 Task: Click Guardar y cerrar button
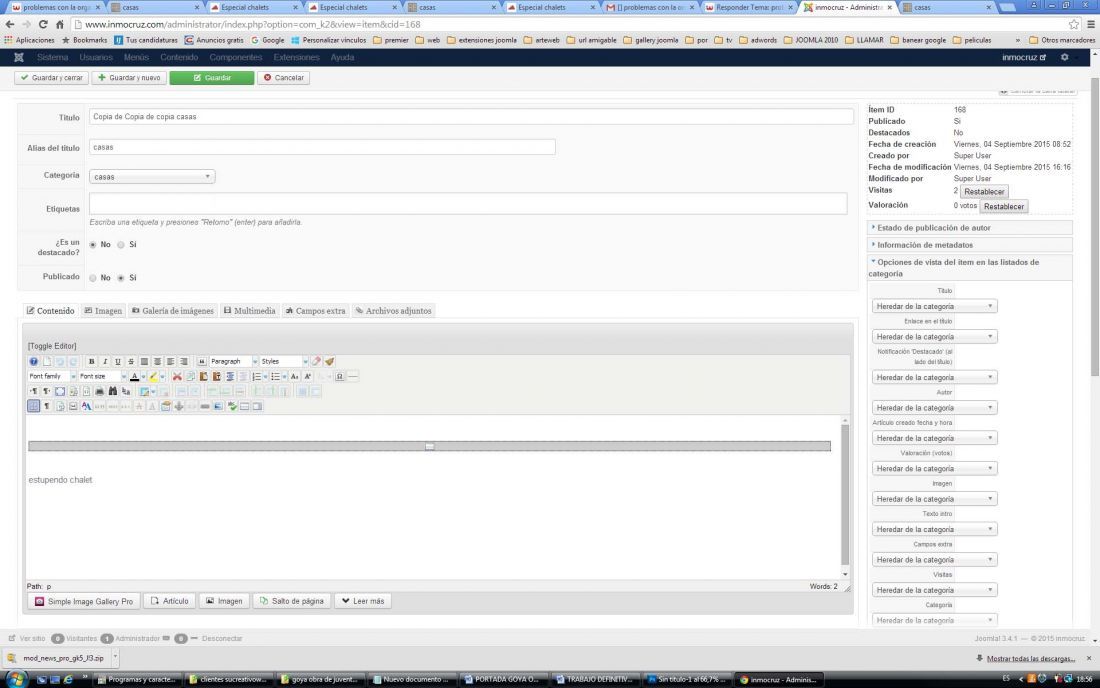pyautogui.click(x=51, y=78)
